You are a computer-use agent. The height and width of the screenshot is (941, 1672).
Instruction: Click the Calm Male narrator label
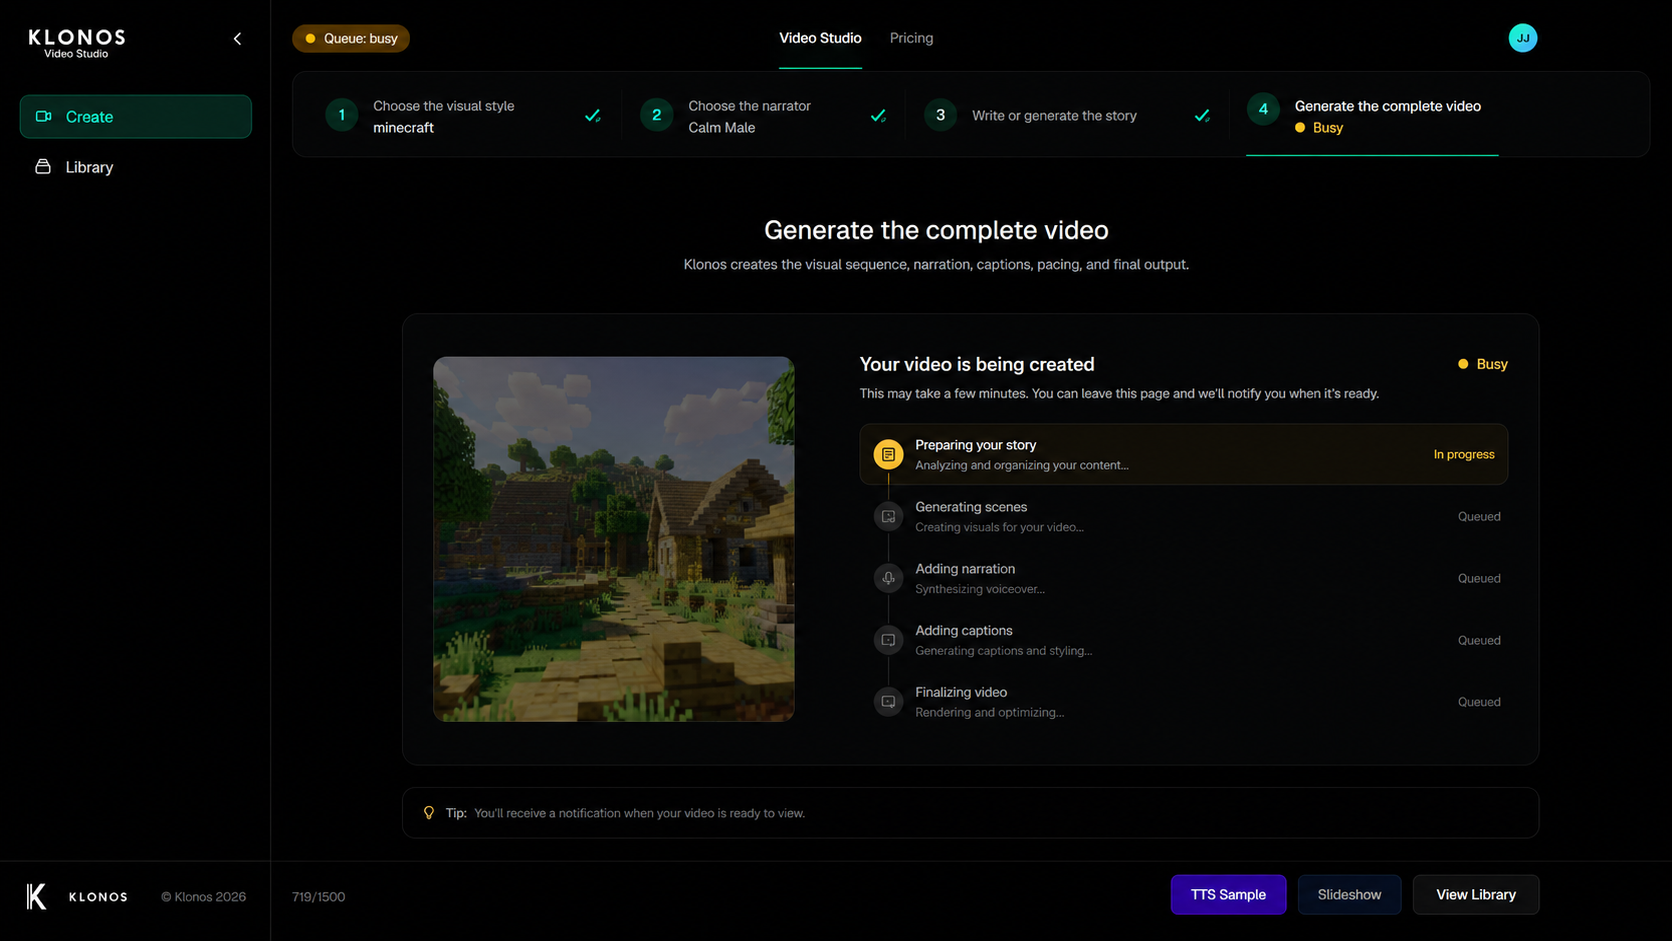[x=722, y=128]
